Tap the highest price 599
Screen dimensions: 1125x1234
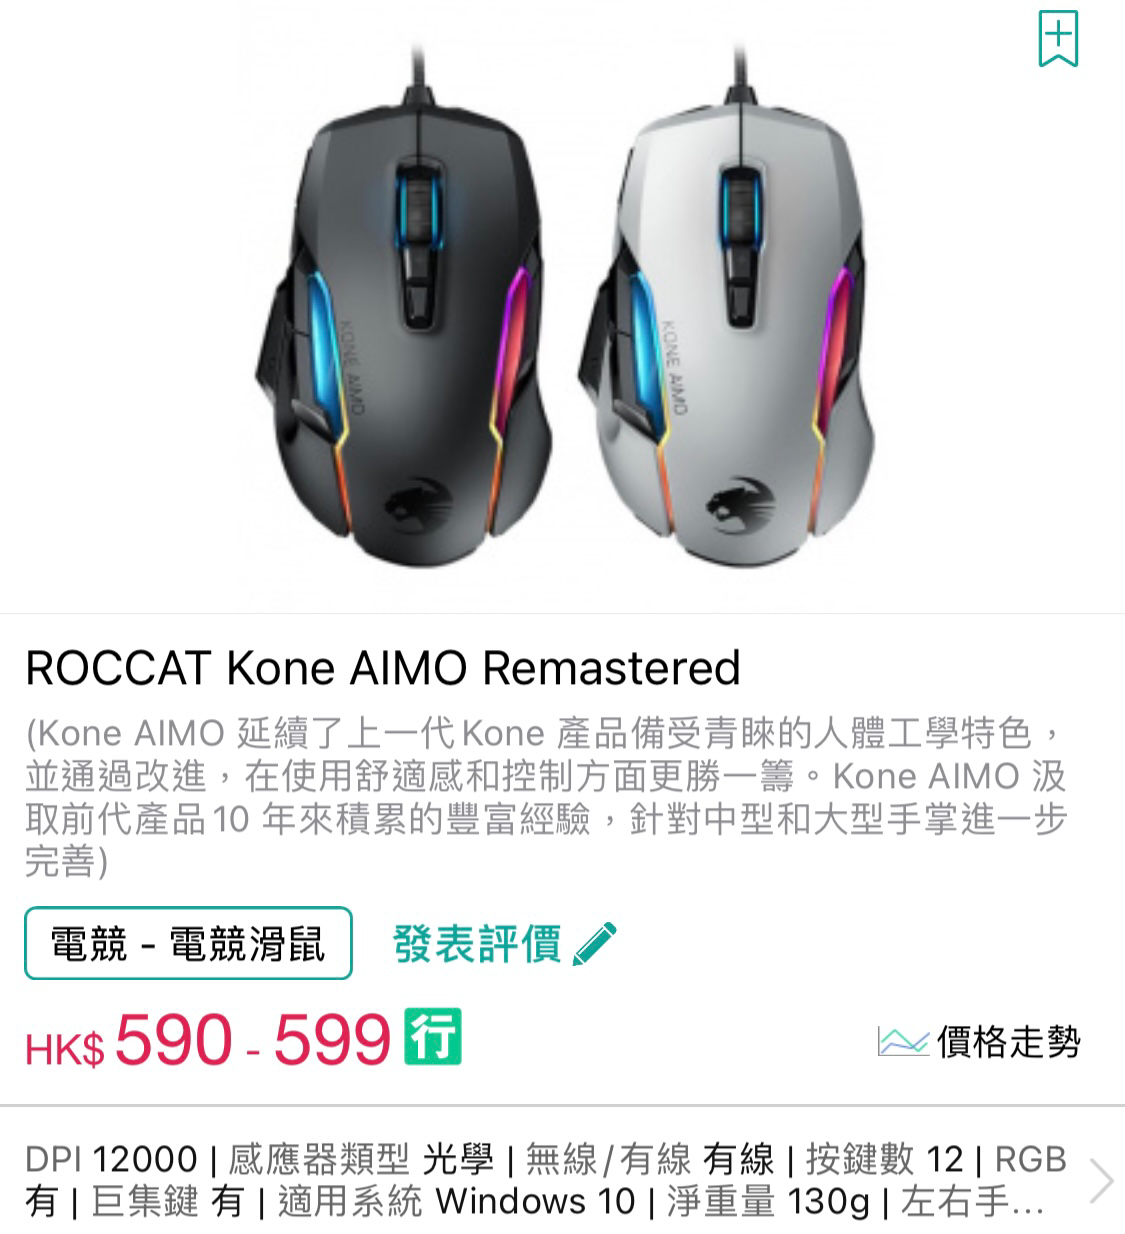pyautogui.click(x=332, y=1039)
